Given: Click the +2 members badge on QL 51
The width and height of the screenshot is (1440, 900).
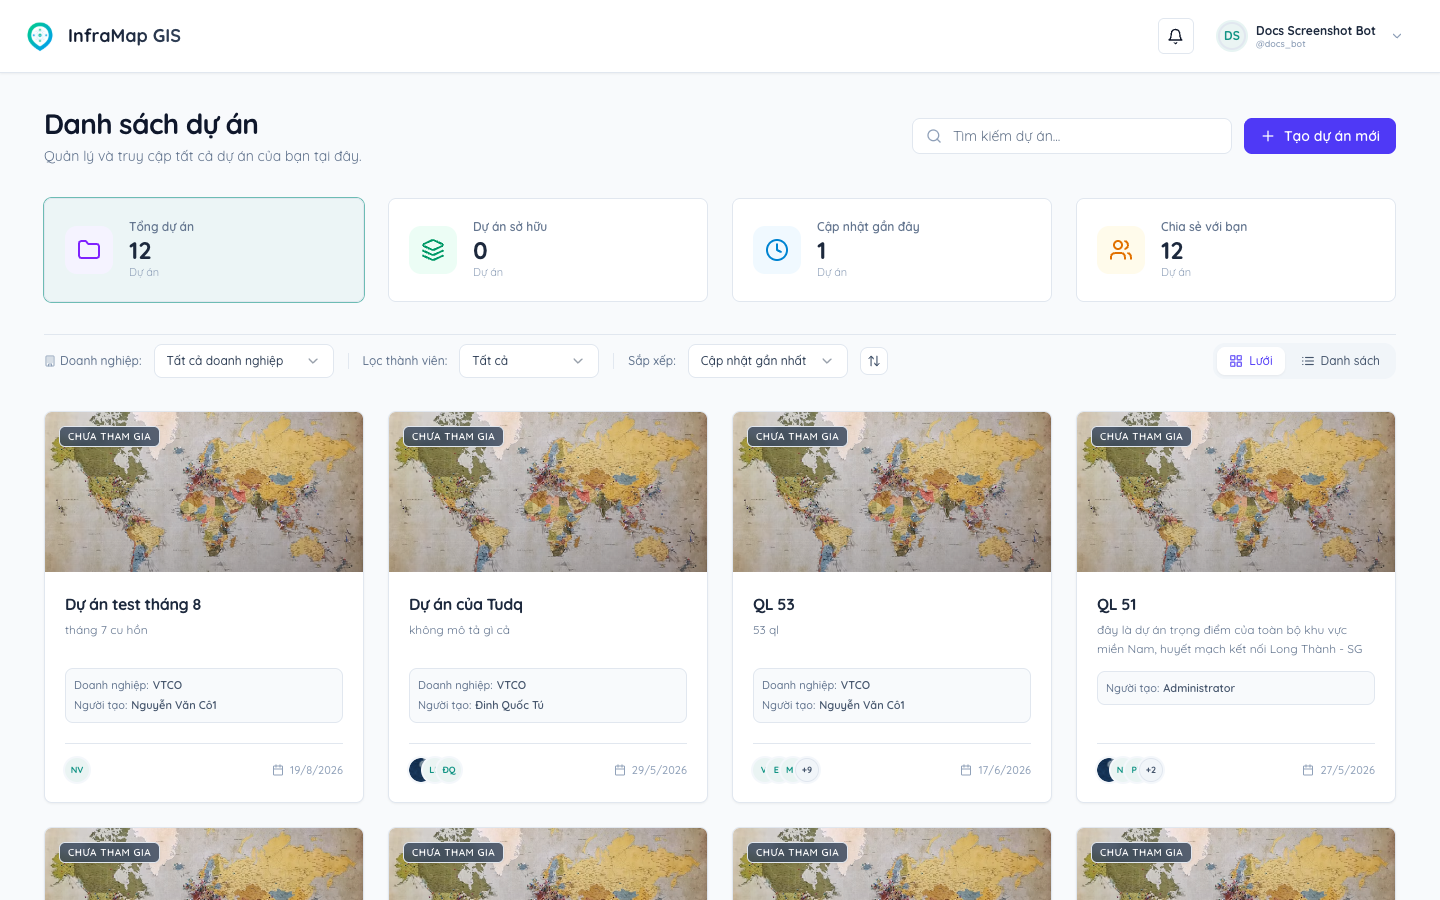Looking at the screenshot, I should [1151, 770].
